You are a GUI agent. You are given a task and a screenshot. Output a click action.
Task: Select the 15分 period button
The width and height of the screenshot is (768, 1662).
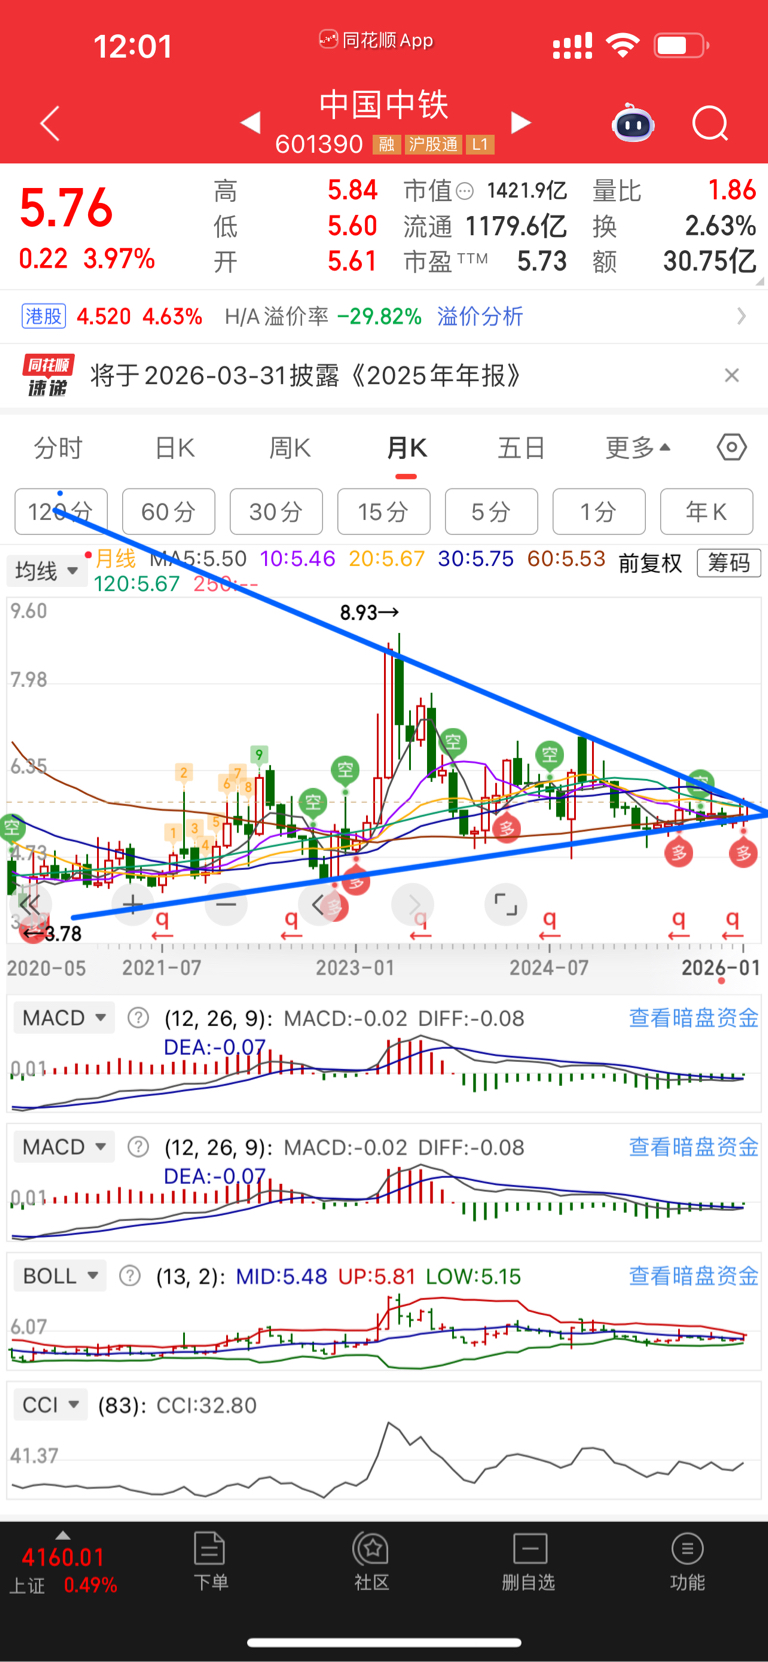click(384, 512)
